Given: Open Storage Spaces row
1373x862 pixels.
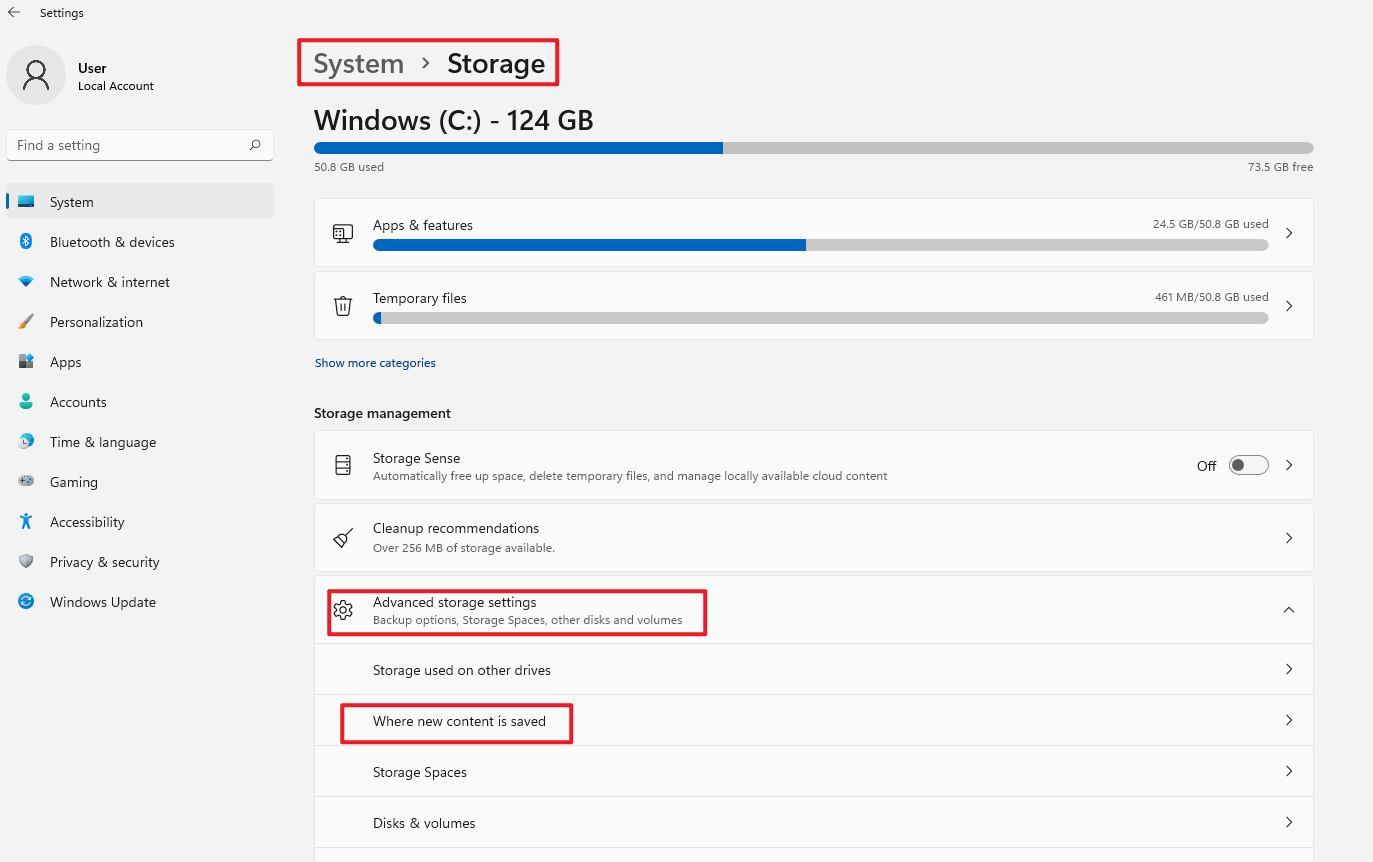Looking at the screenshot, I should coord(814,772).
